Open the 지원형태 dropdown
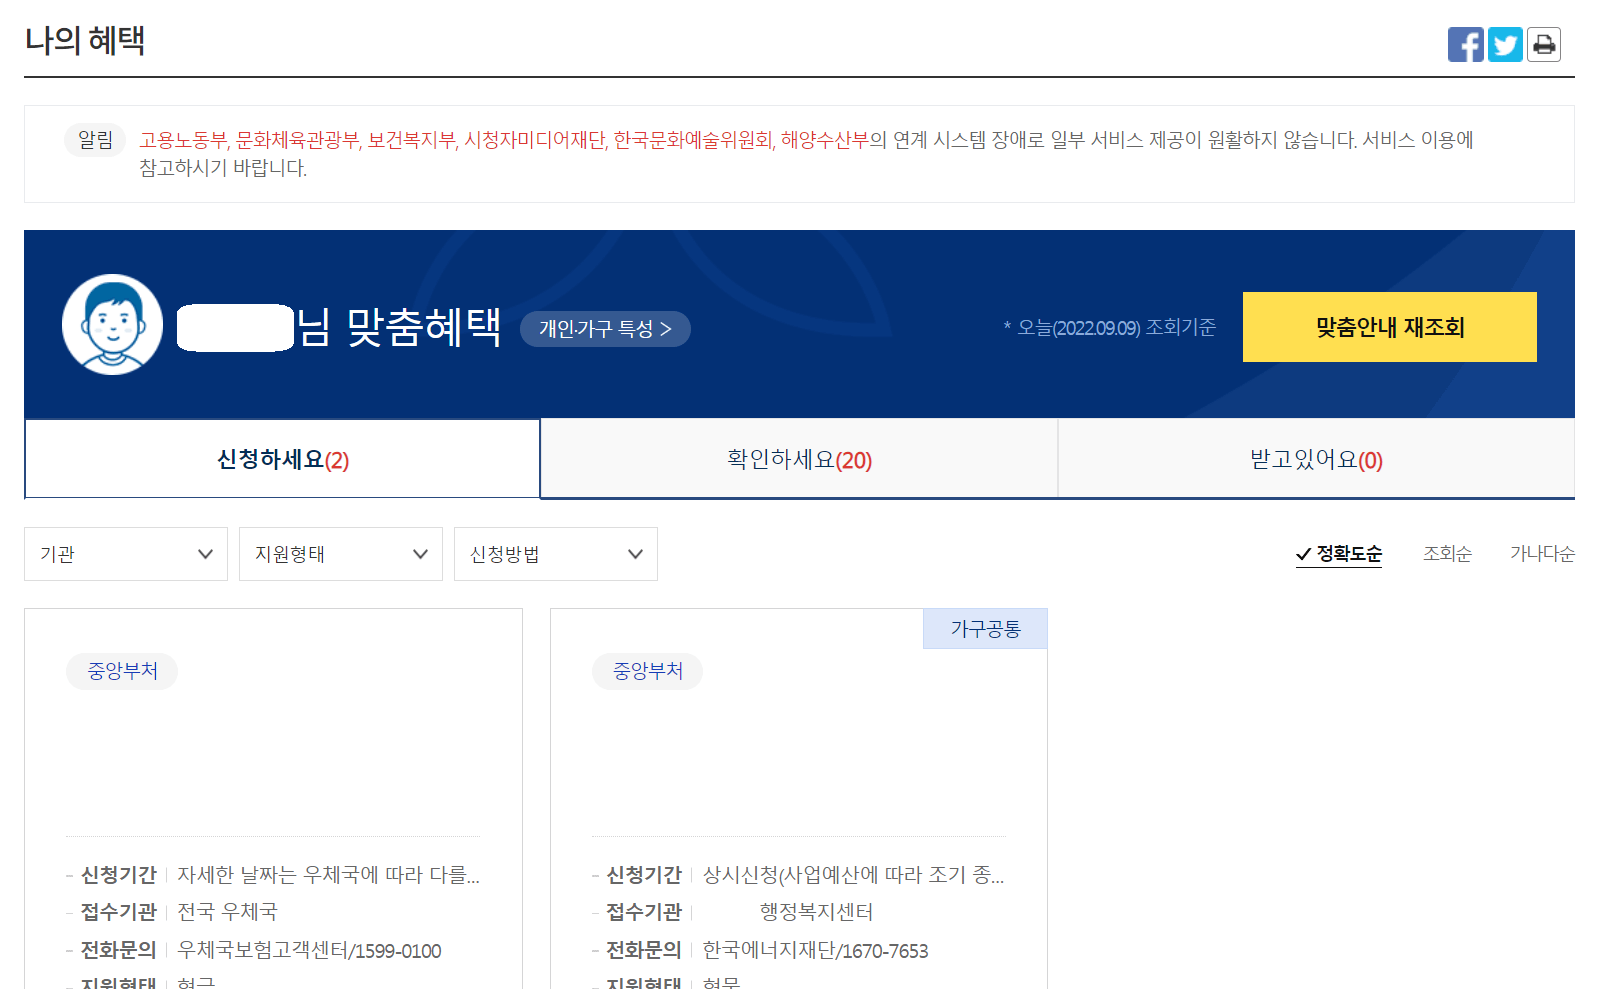 341,554
